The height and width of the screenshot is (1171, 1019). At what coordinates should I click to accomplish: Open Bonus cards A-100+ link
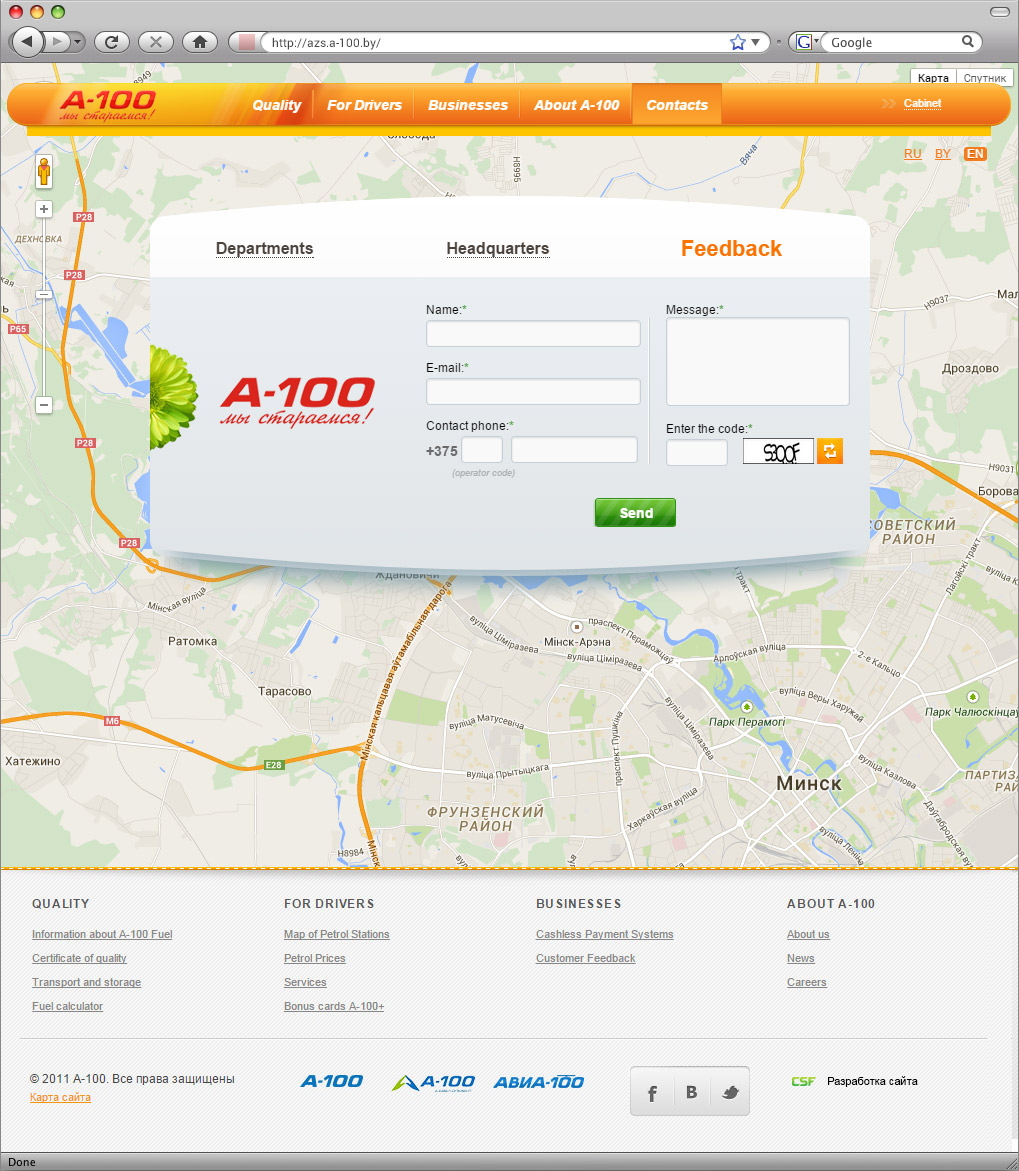point(334,1006)
